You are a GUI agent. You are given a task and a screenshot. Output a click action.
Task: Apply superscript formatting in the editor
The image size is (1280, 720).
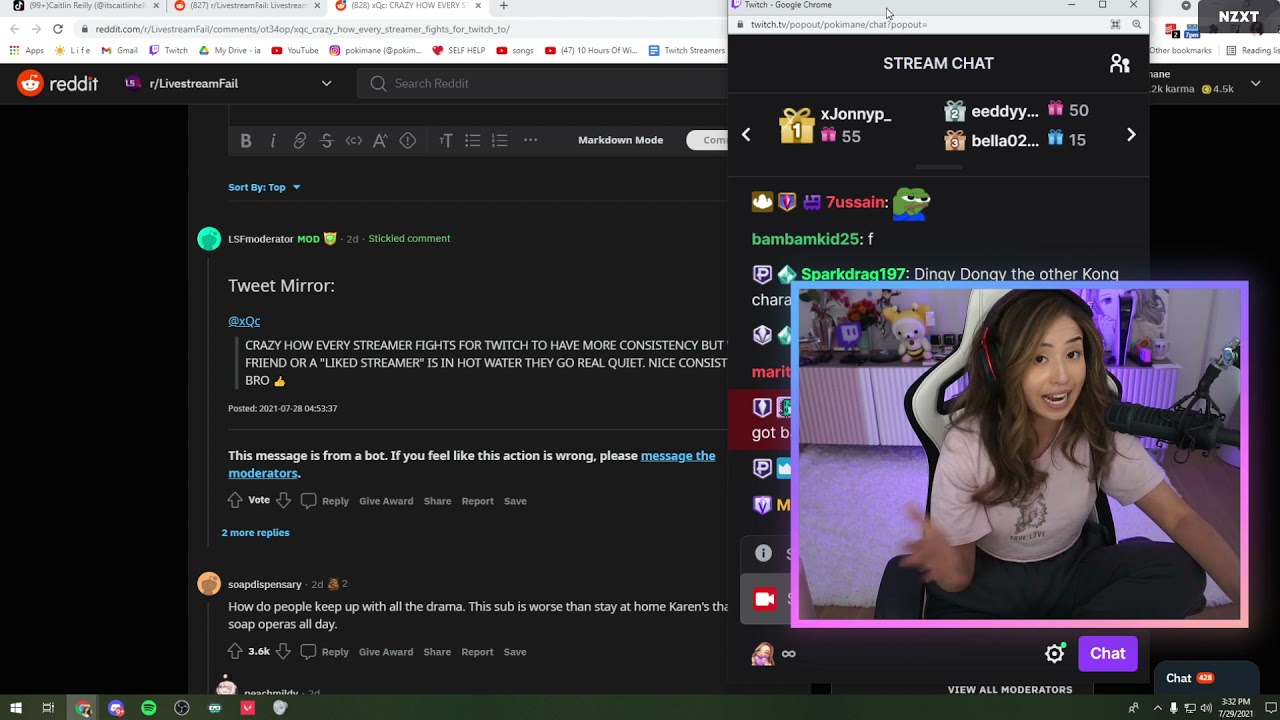[x=380, y=141]
